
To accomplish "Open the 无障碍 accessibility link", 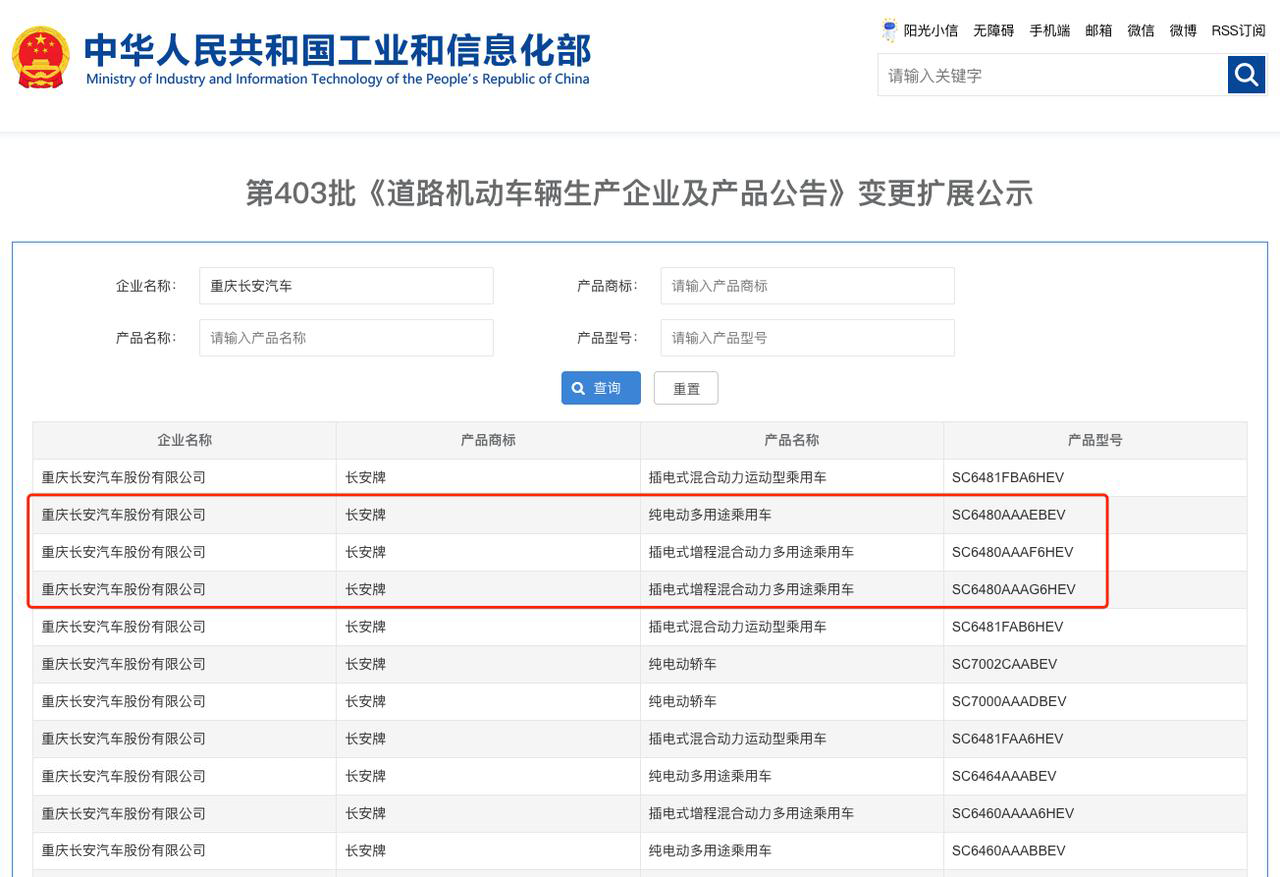I will [994, 31].
